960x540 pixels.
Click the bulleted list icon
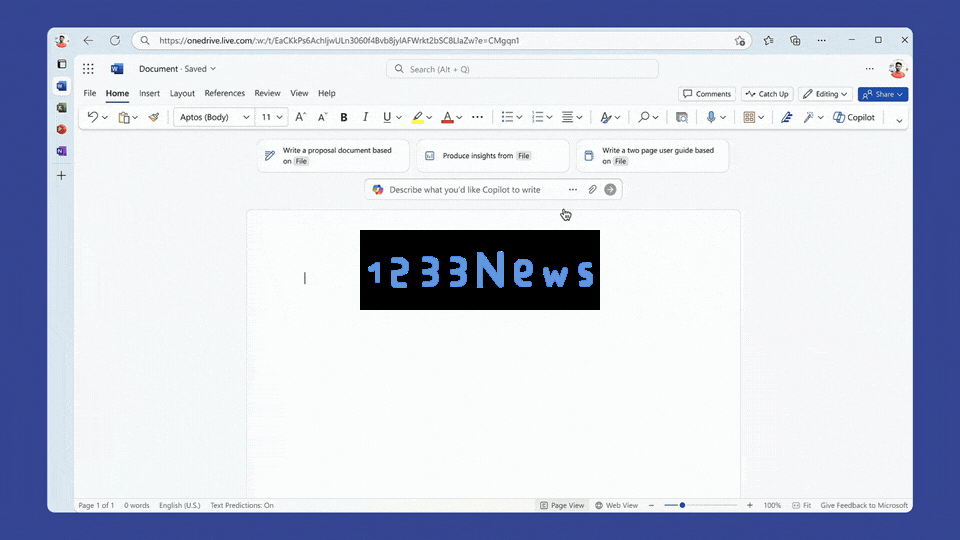tap(507, 117)
